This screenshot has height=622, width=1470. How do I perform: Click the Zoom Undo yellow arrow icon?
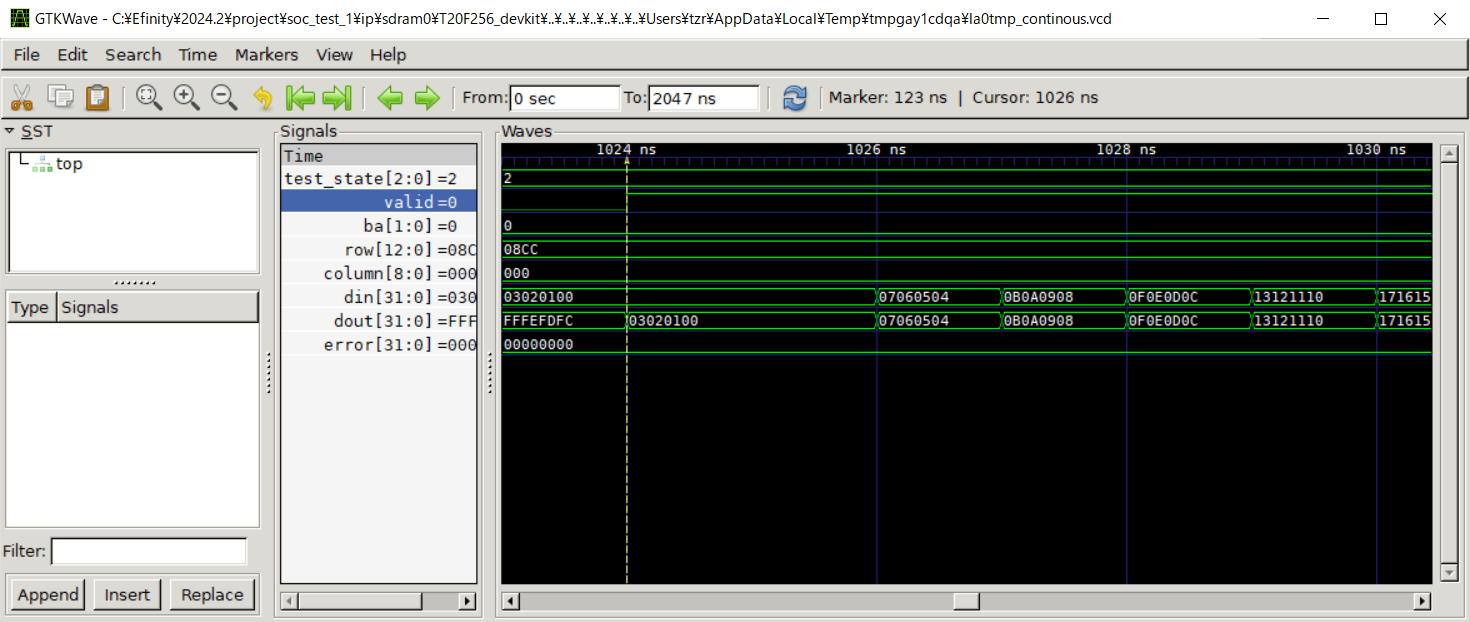pos(262,97)
